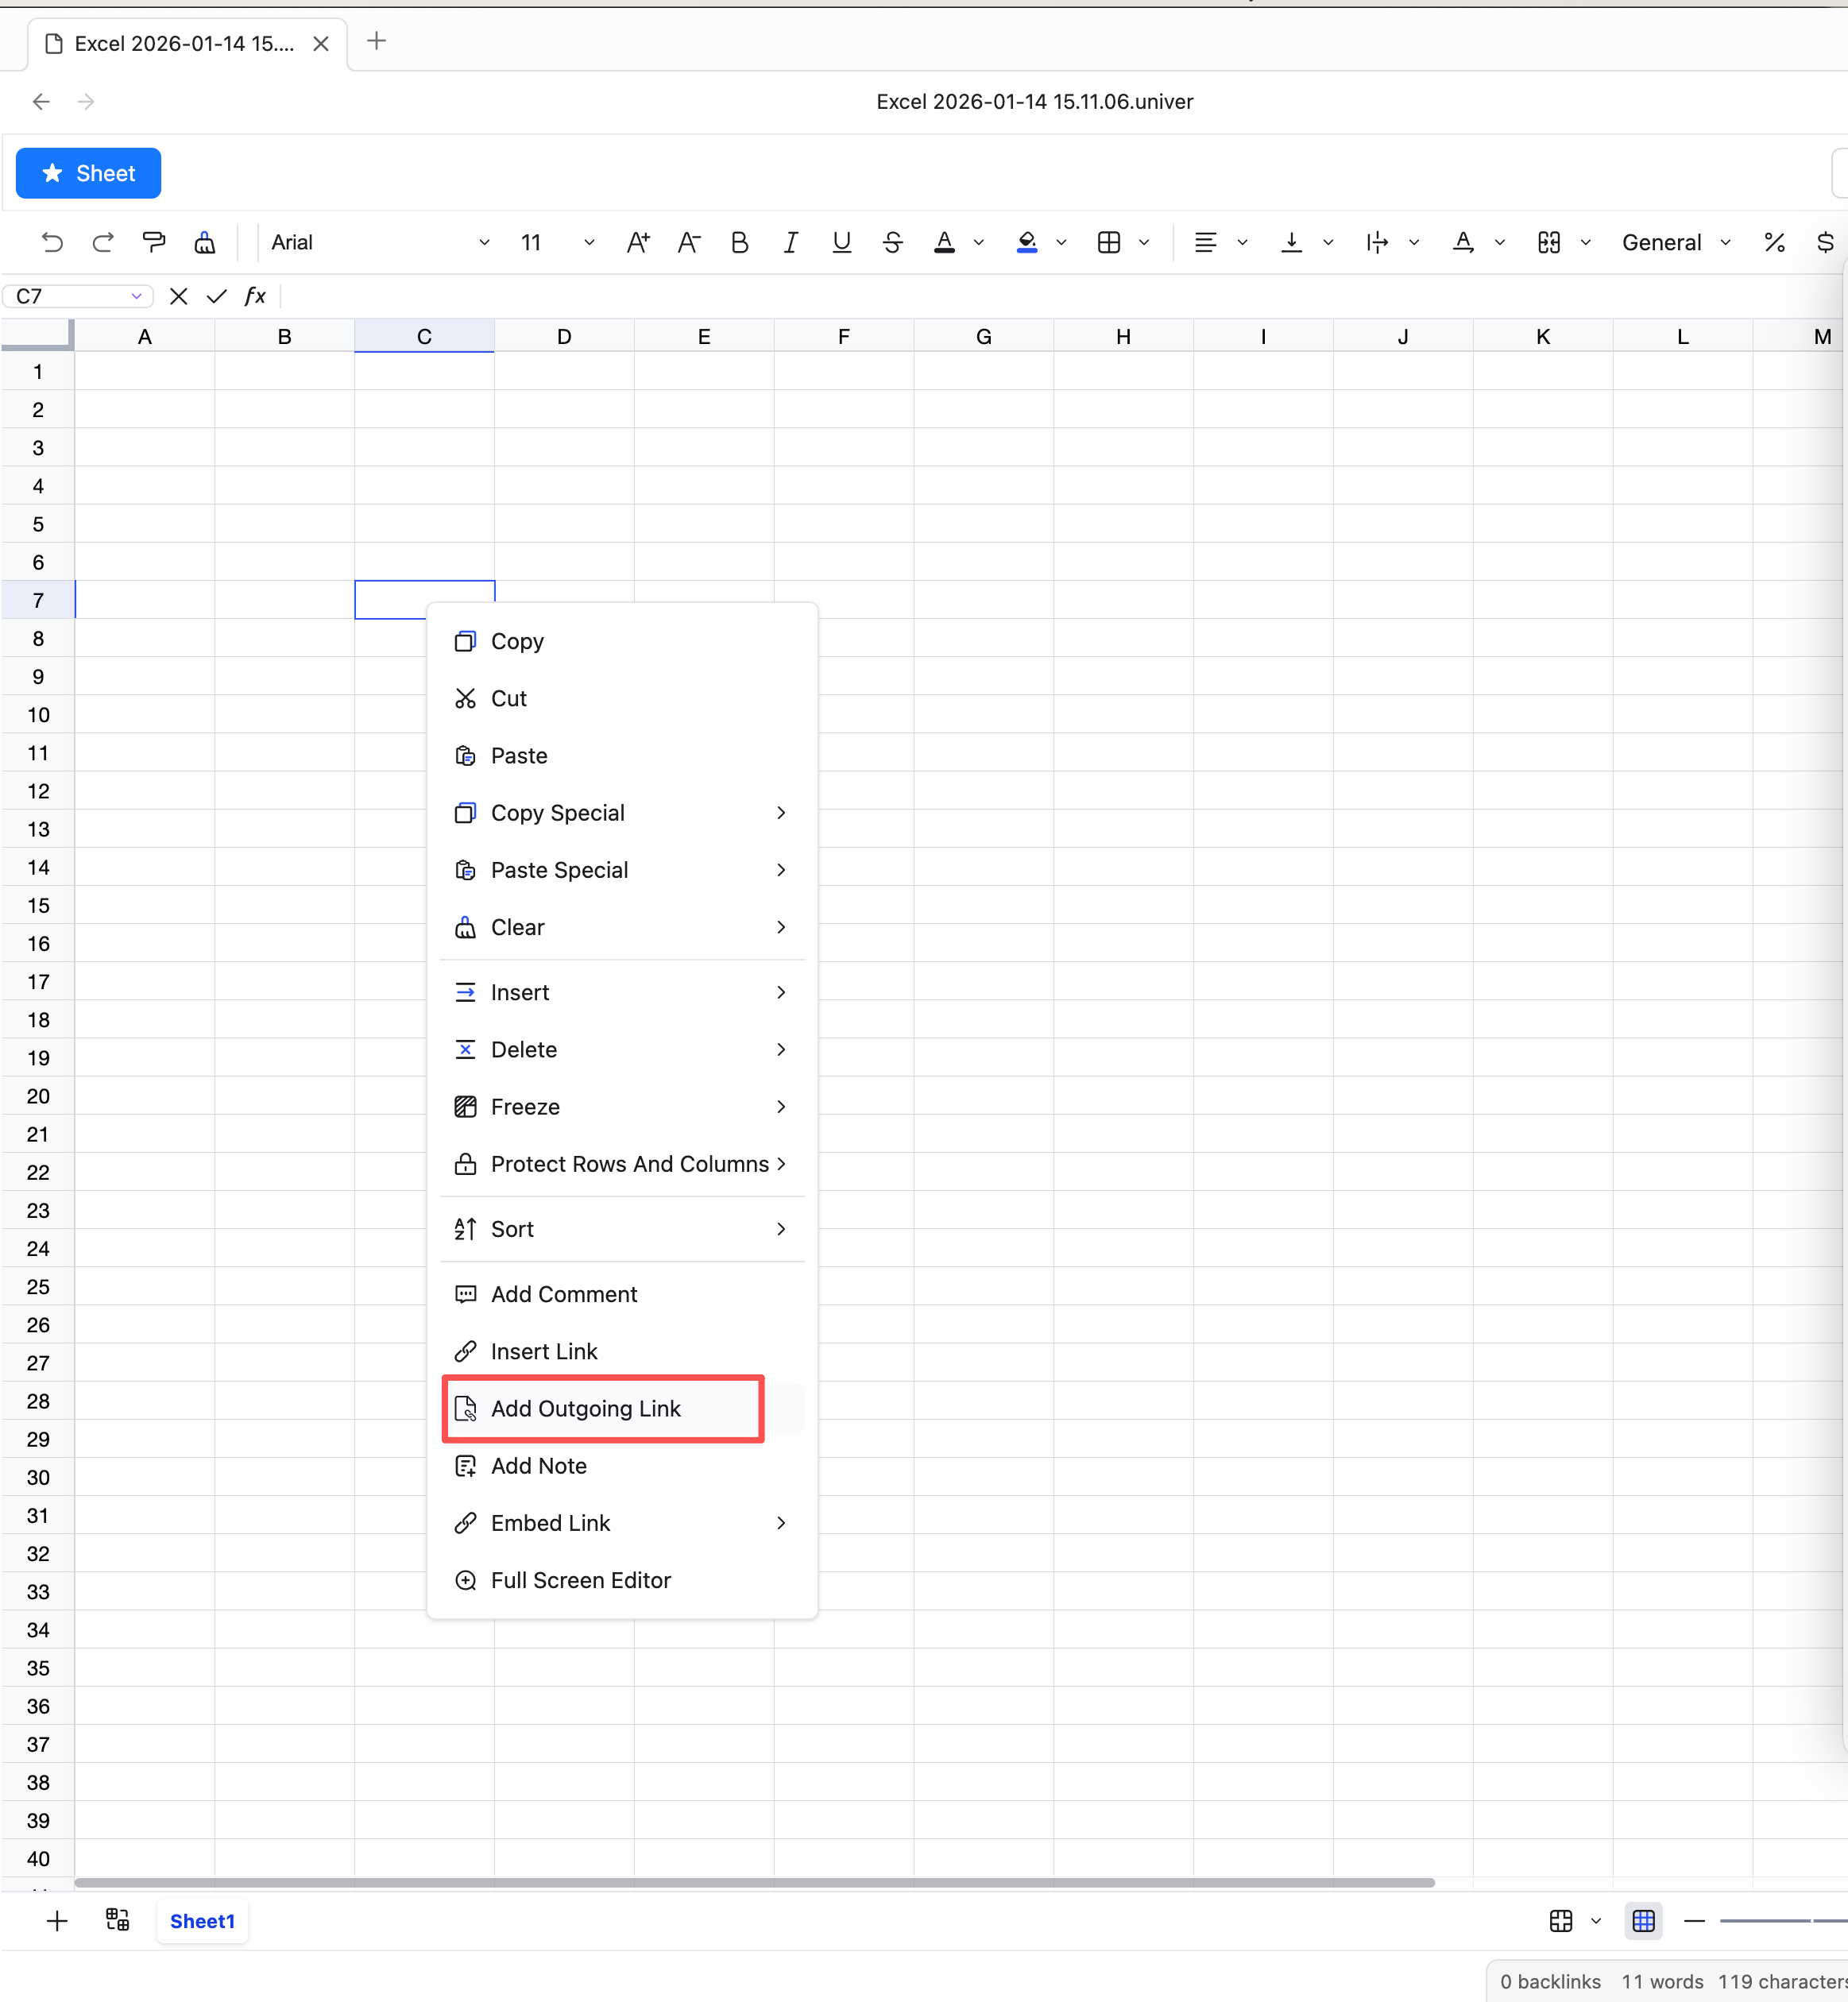Click the percent format icon

pyautogui.click(x=1774, y=242)
